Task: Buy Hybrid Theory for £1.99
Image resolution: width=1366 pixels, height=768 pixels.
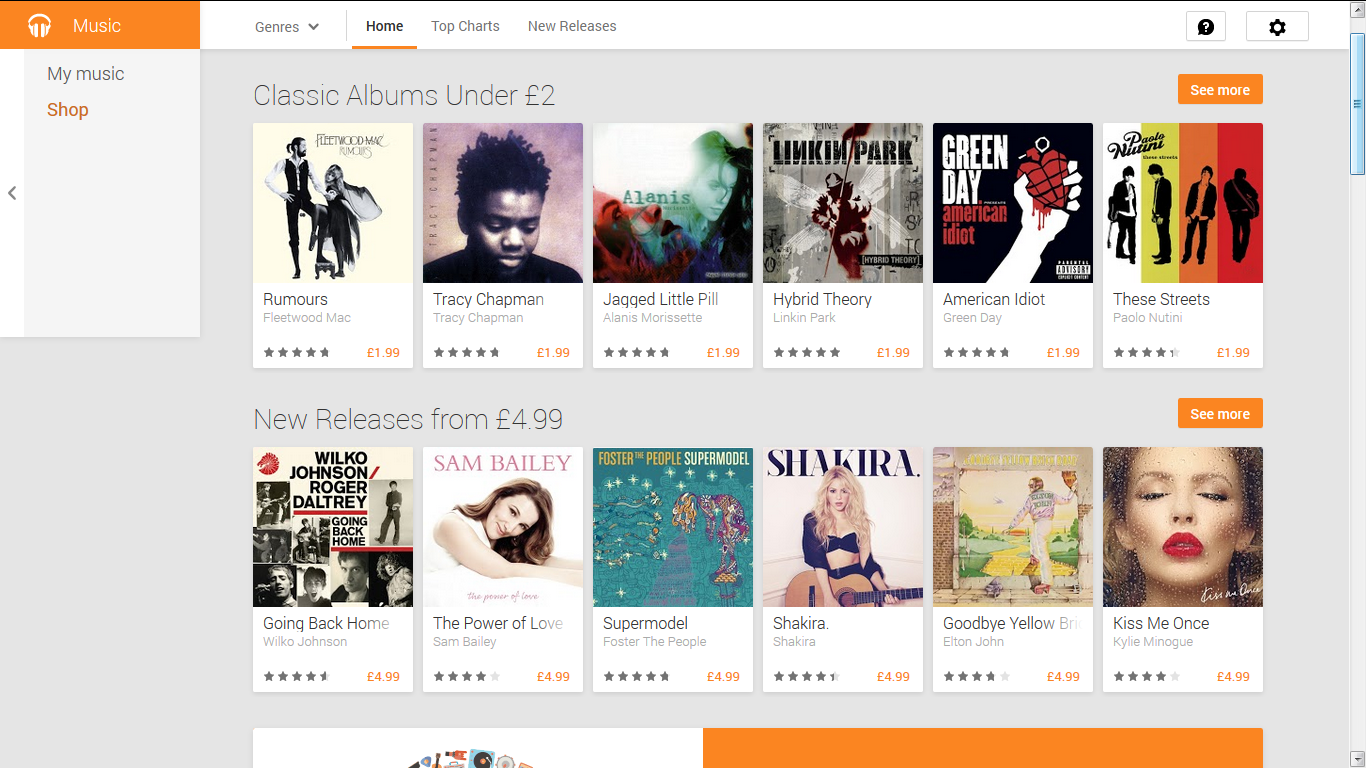Action: (x=893, y=353)
